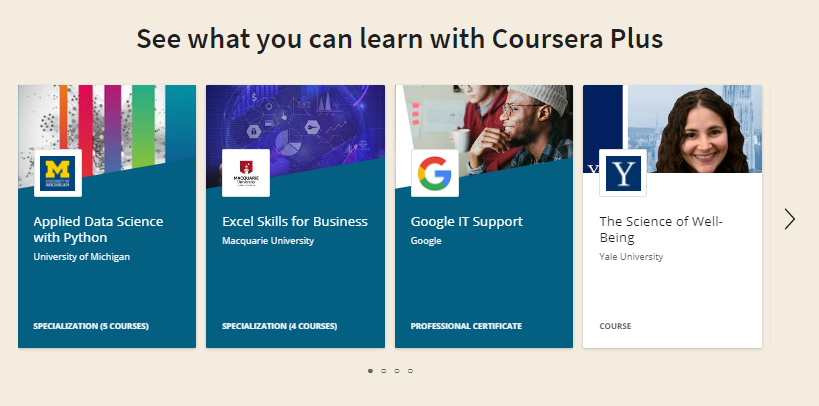Click the Specialization (5 Courses) label

(91, 326)
